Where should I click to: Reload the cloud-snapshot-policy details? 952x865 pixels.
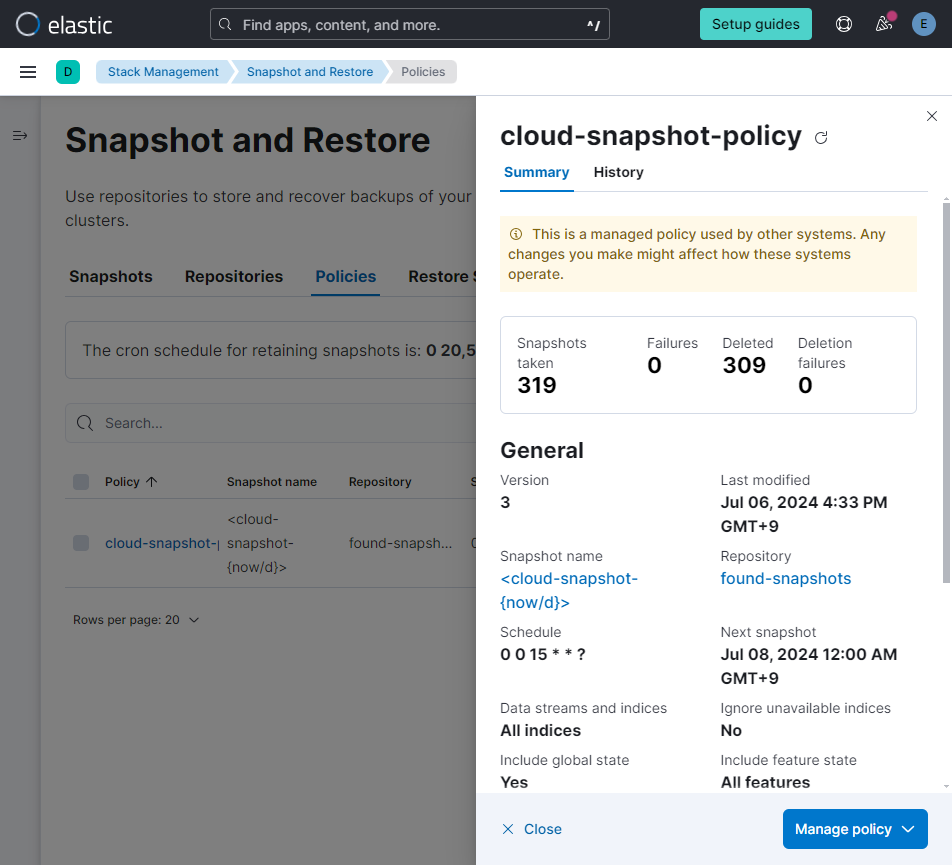(821, 138)
